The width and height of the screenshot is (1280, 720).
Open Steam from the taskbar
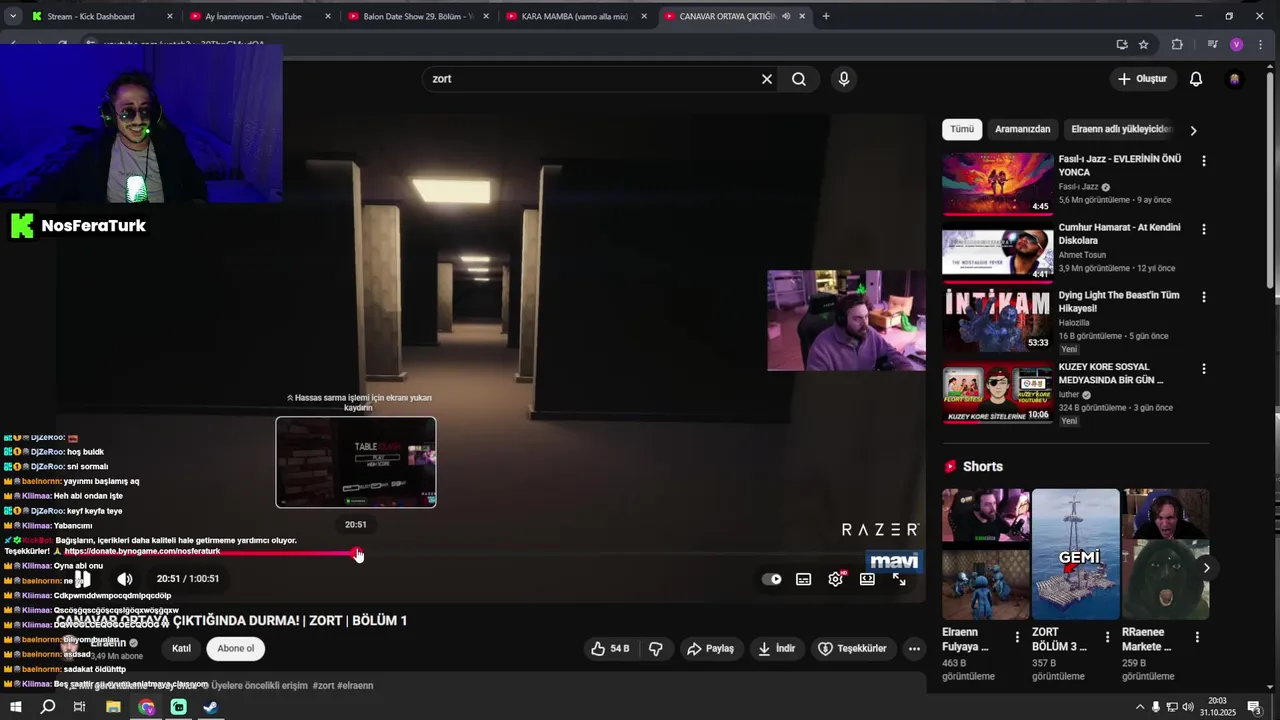210,707
